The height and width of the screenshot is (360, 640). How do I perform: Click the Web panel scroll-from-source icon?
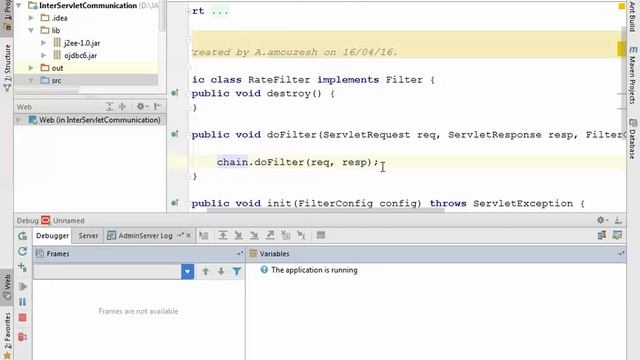click(109, 107)
